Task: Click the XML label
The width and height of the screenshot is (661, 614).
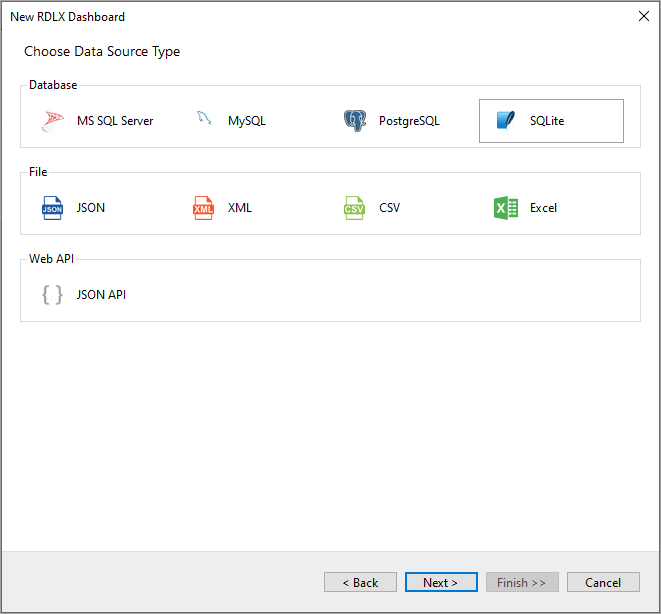Action: click(x=239, y=208)
